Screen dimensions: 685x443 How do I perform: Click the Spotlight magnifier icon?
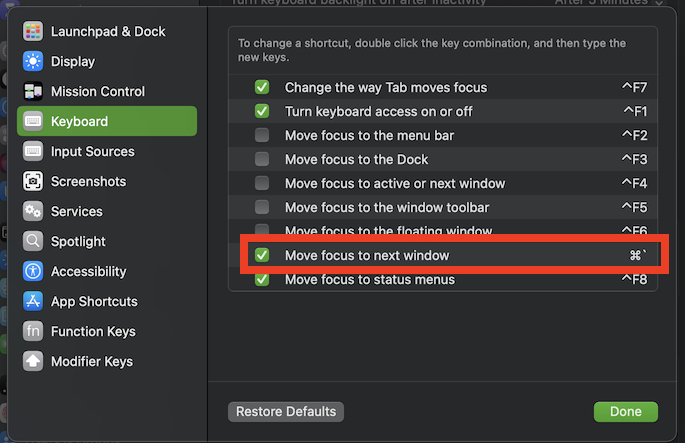[33, 241]
